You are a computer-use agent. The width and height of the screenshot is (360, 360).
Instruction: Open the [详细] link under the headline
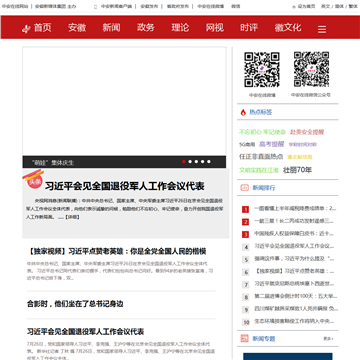(72, 217)
